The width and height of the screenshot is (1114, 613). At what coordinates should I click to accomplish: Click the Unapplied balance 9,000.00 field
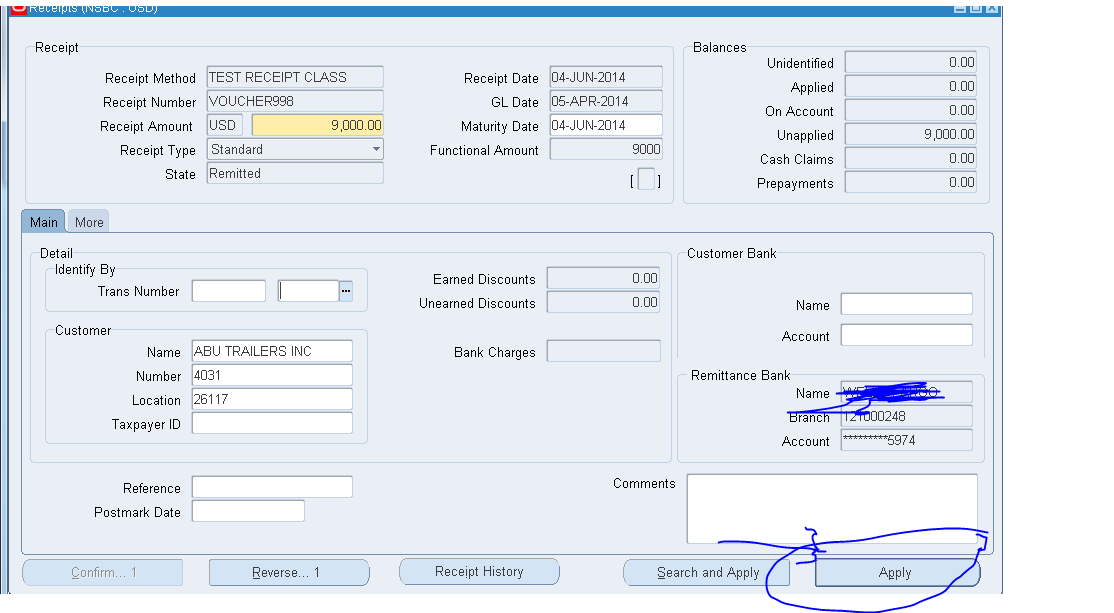point(910,134)
